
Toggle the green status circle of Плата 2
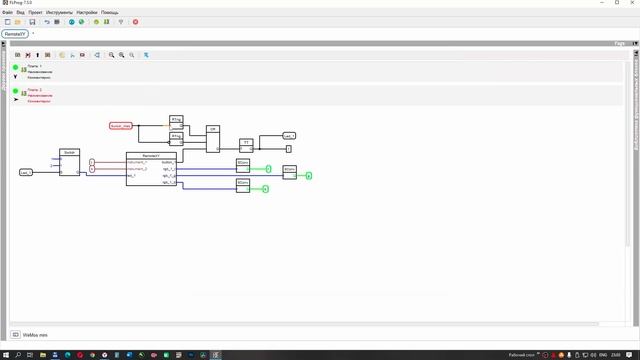point(16,91)
